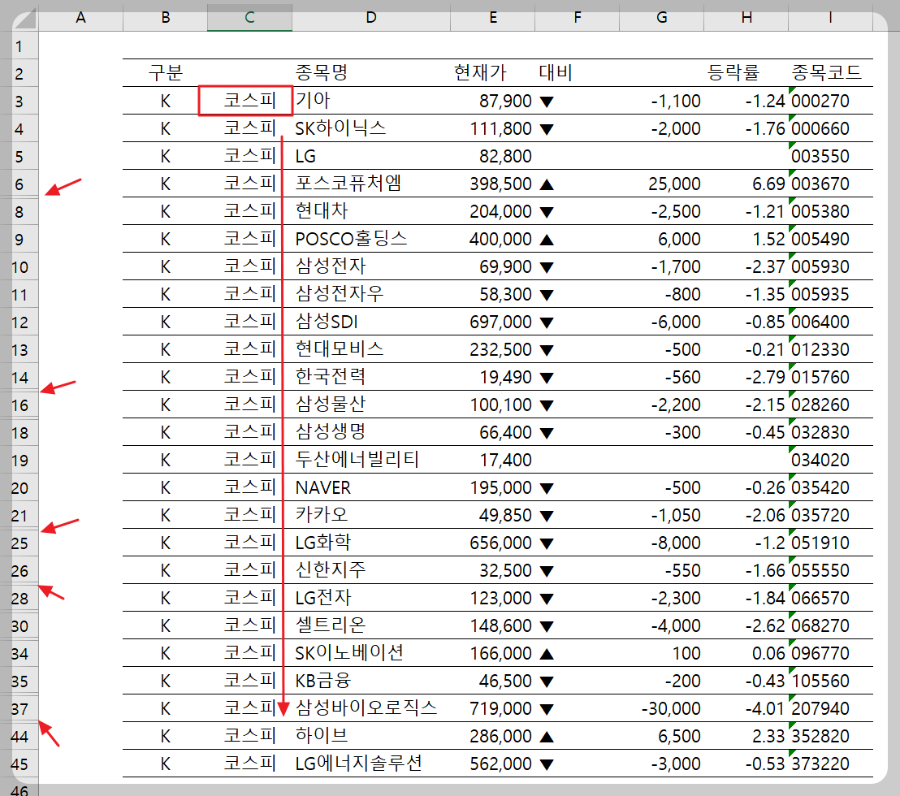Select row 6 header

20,184
